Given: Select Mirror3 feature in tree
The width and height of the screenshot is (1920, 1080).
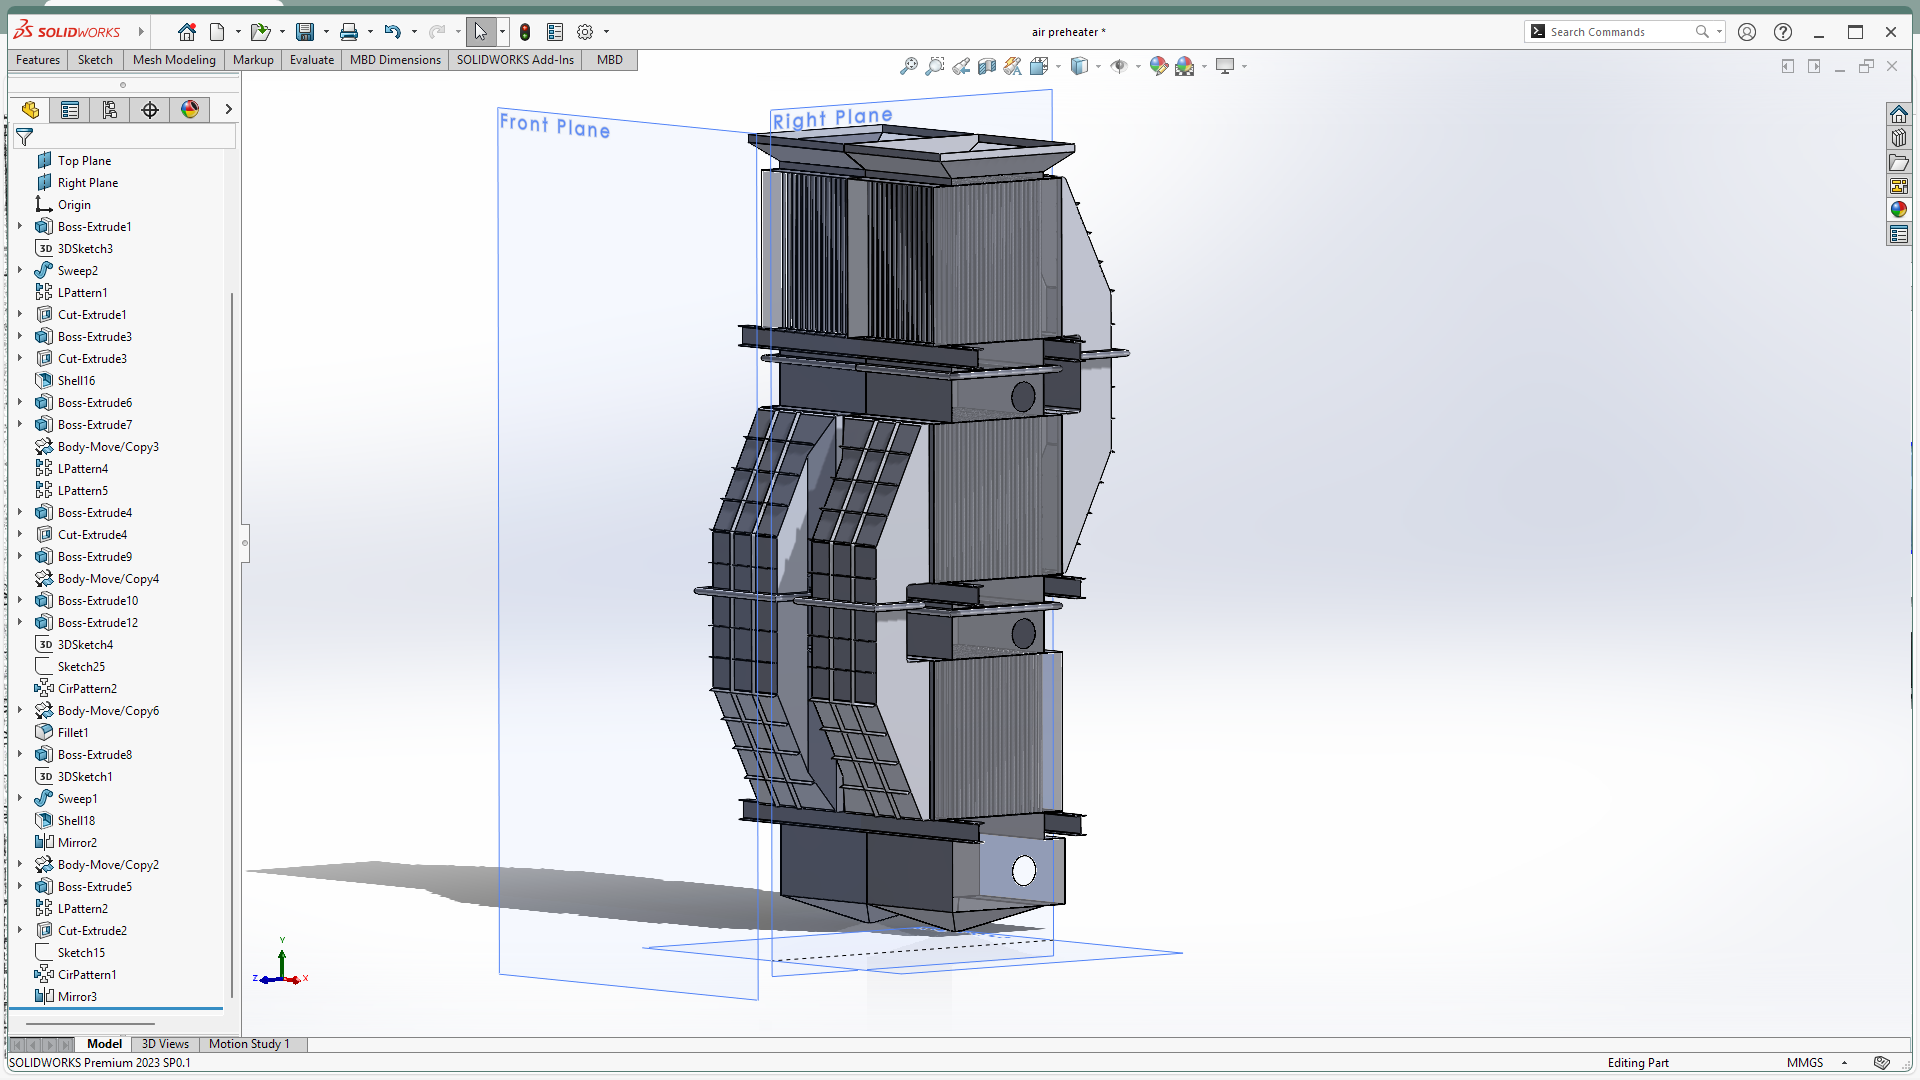Looking at the screenshot, I should pyautogui.click(x=77, y=997).
